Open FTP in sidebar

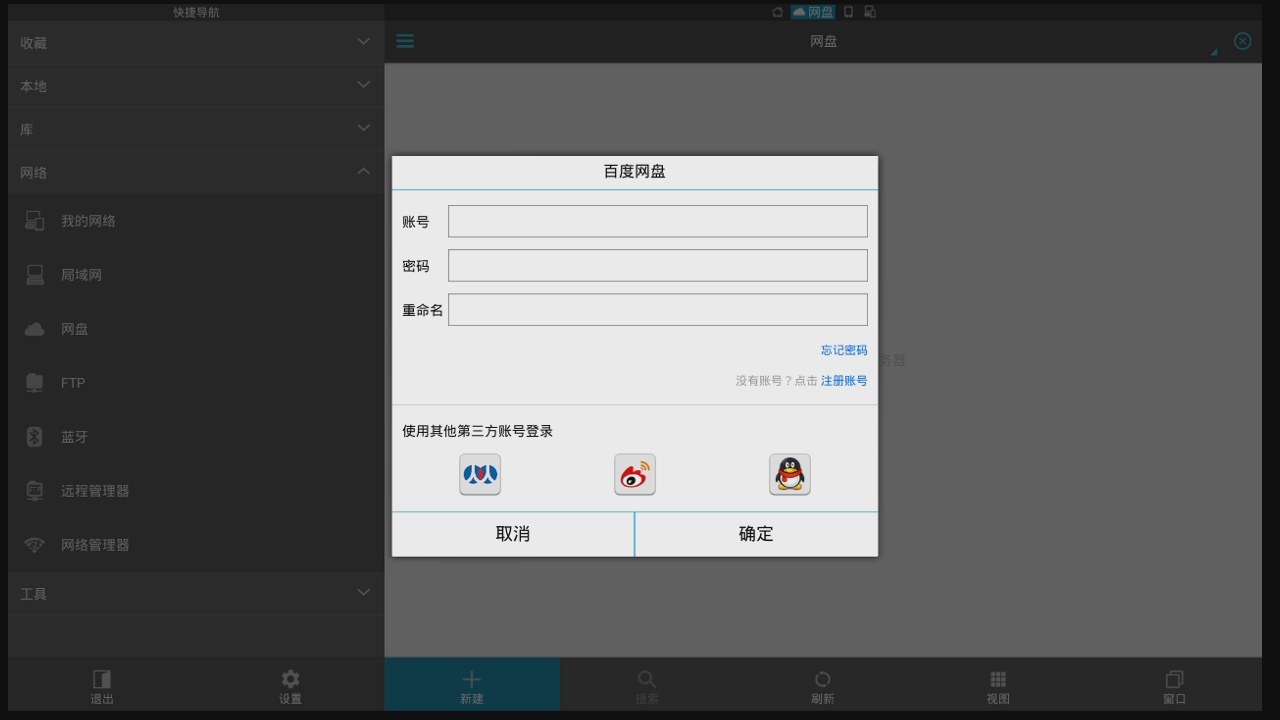pyautogui.click(x=196, y=383)
